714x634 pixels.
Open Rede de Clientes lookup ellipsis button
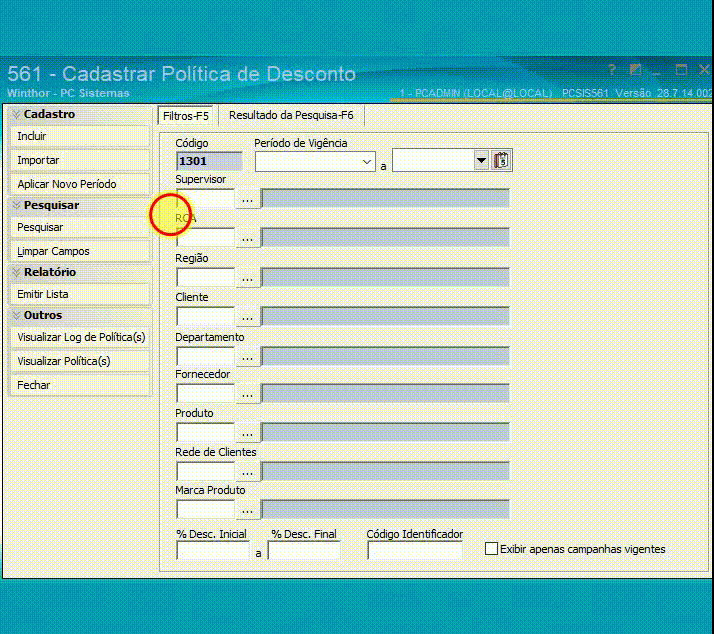pyautogui.click(x=247, y=472)
